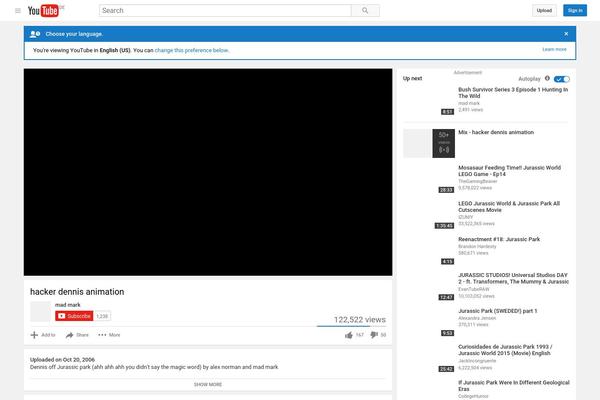This screenshot has height=400, width=600.
Task: Open 'Curiosidades de Jurassic Park 1993' video
Action: coord(505,350)
